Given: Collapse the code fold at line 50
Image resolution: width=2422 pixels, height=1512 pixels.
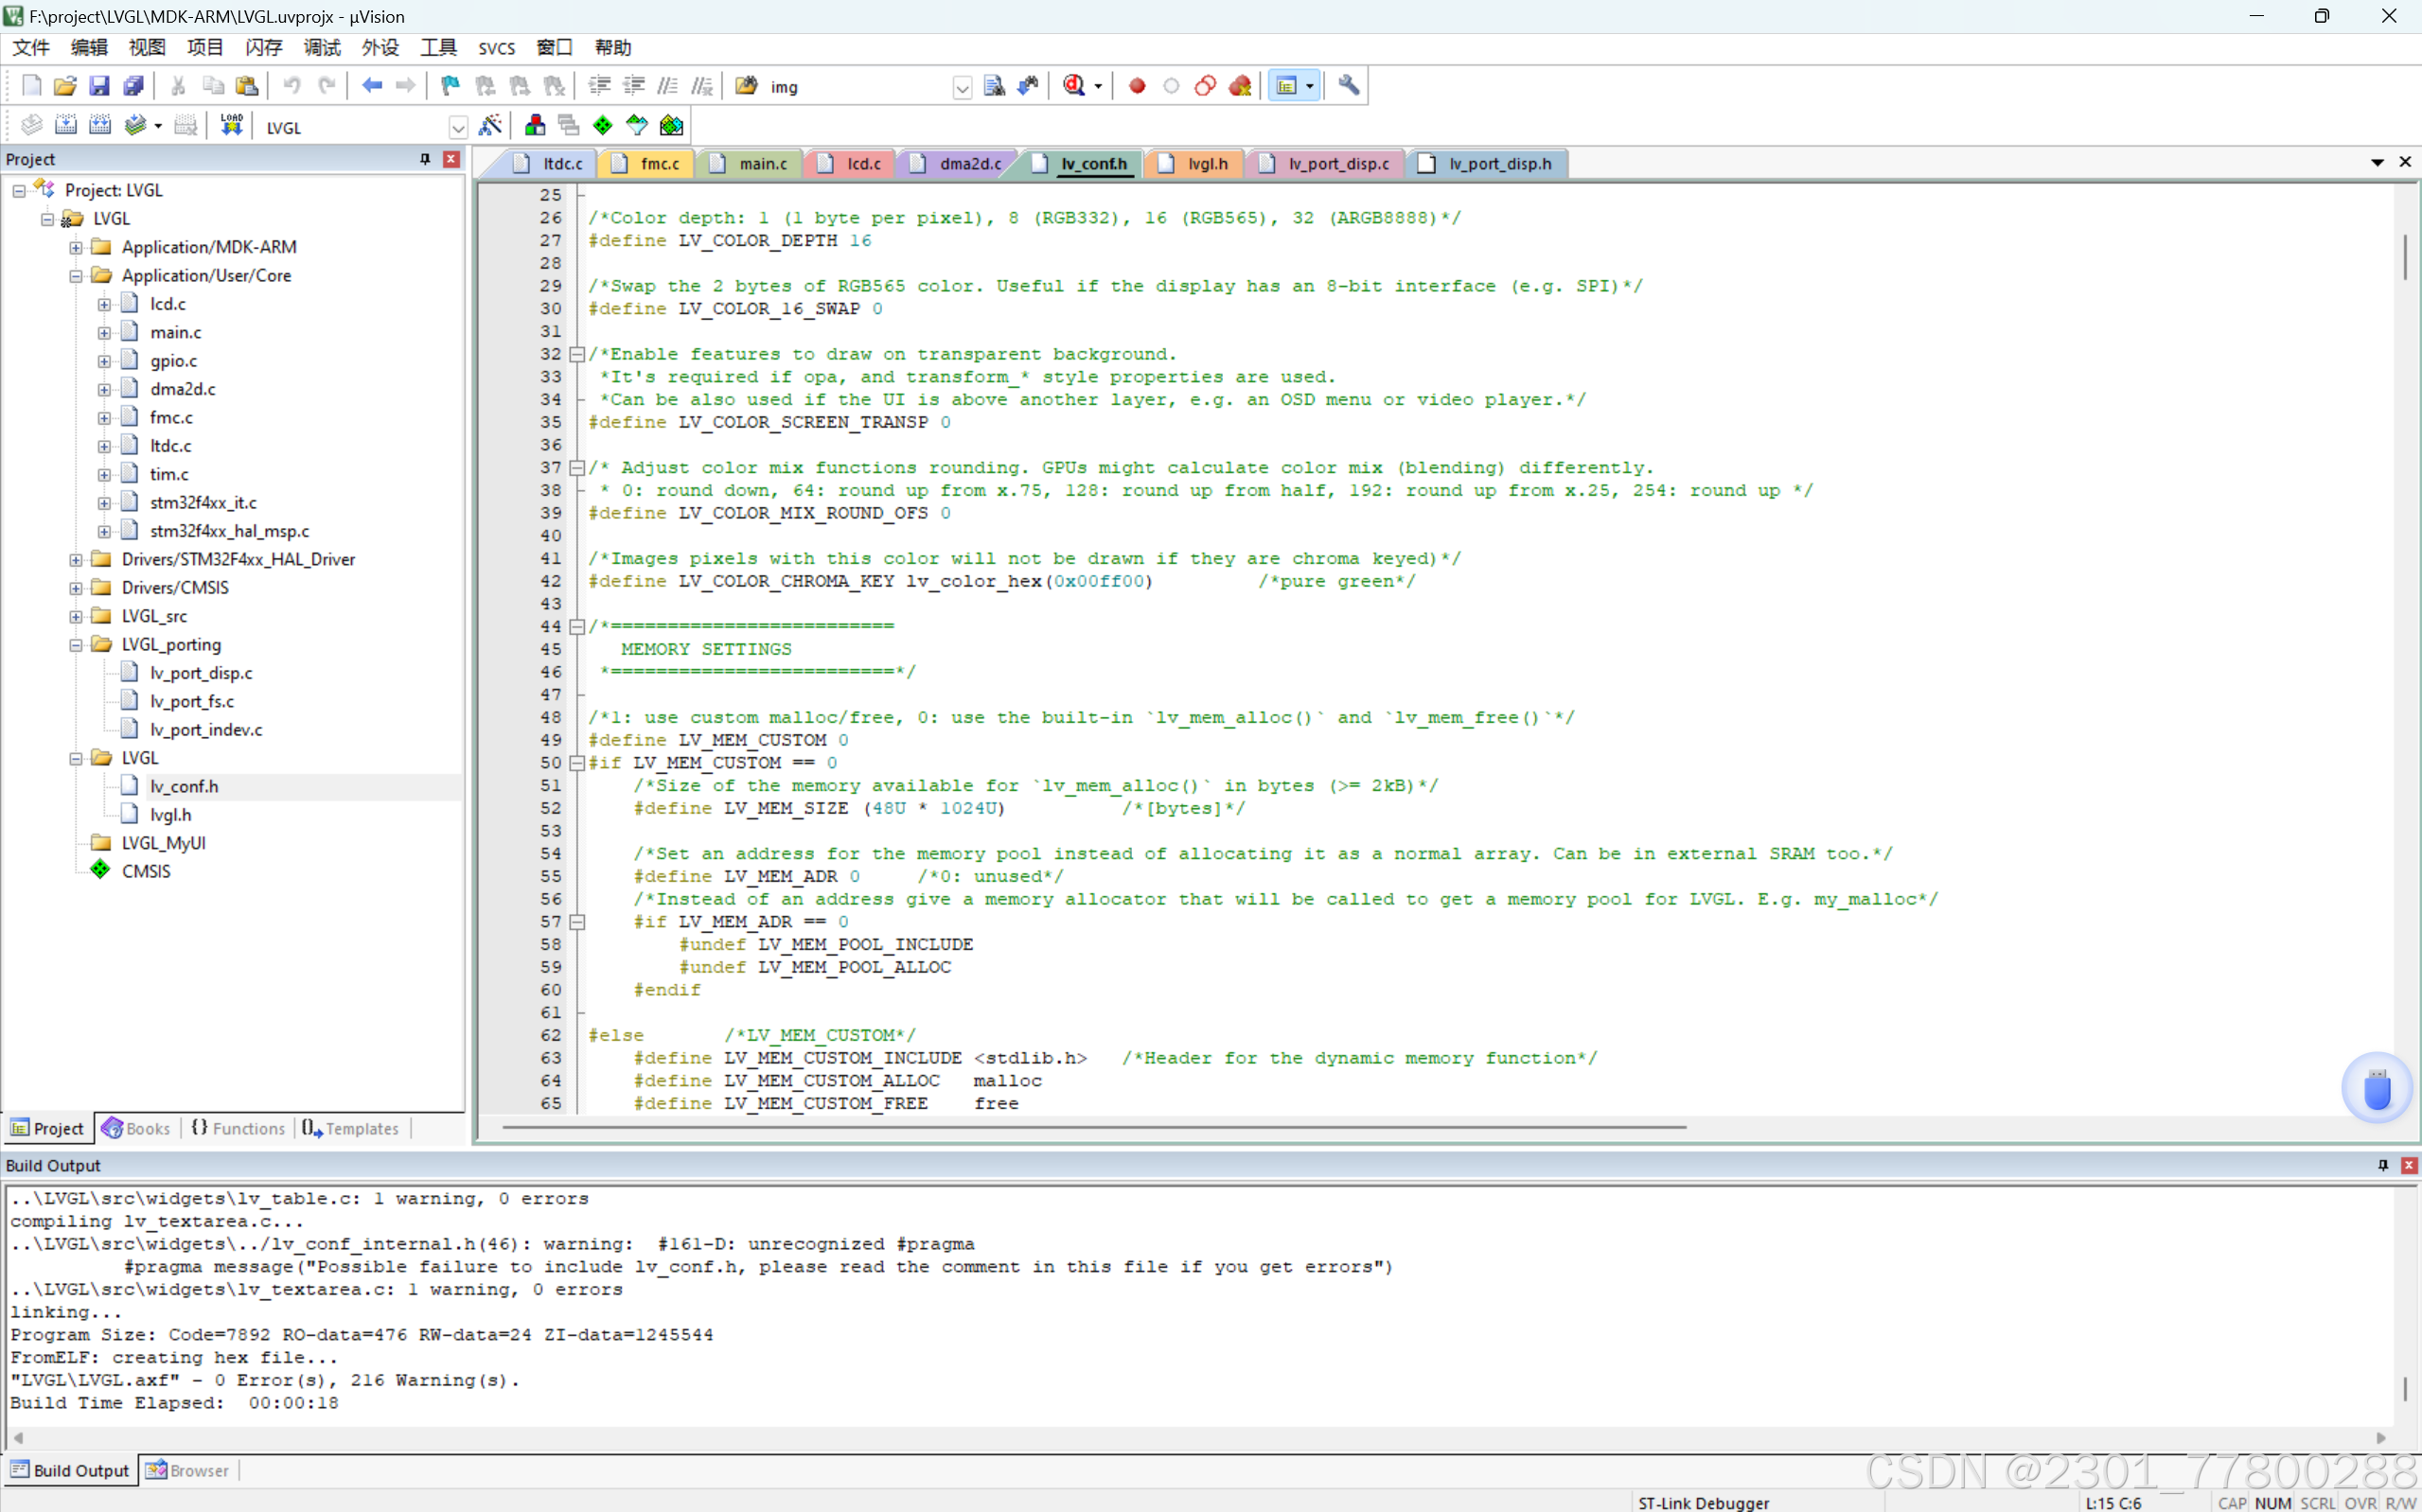Looking at the screenshot, I should [577, 763].
